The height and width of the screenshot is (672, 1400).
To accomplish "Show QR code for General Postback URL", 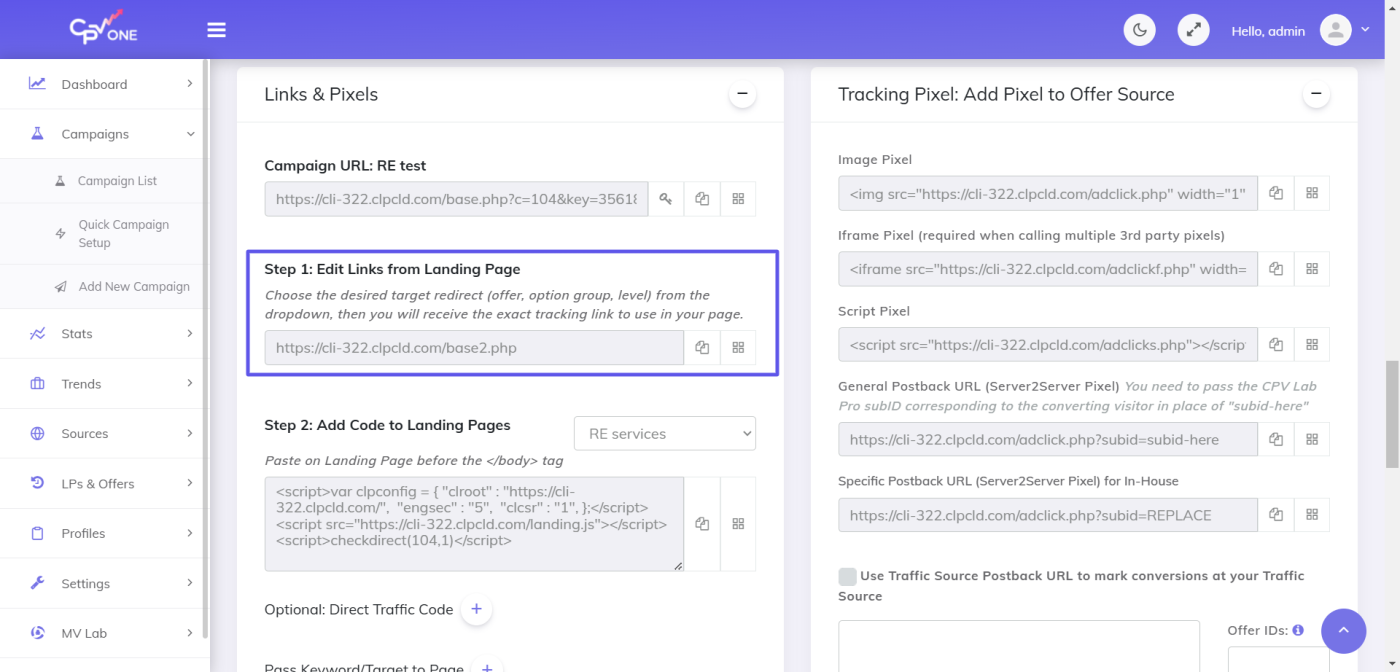I will pyautogui.click(x=1312, y=439).
